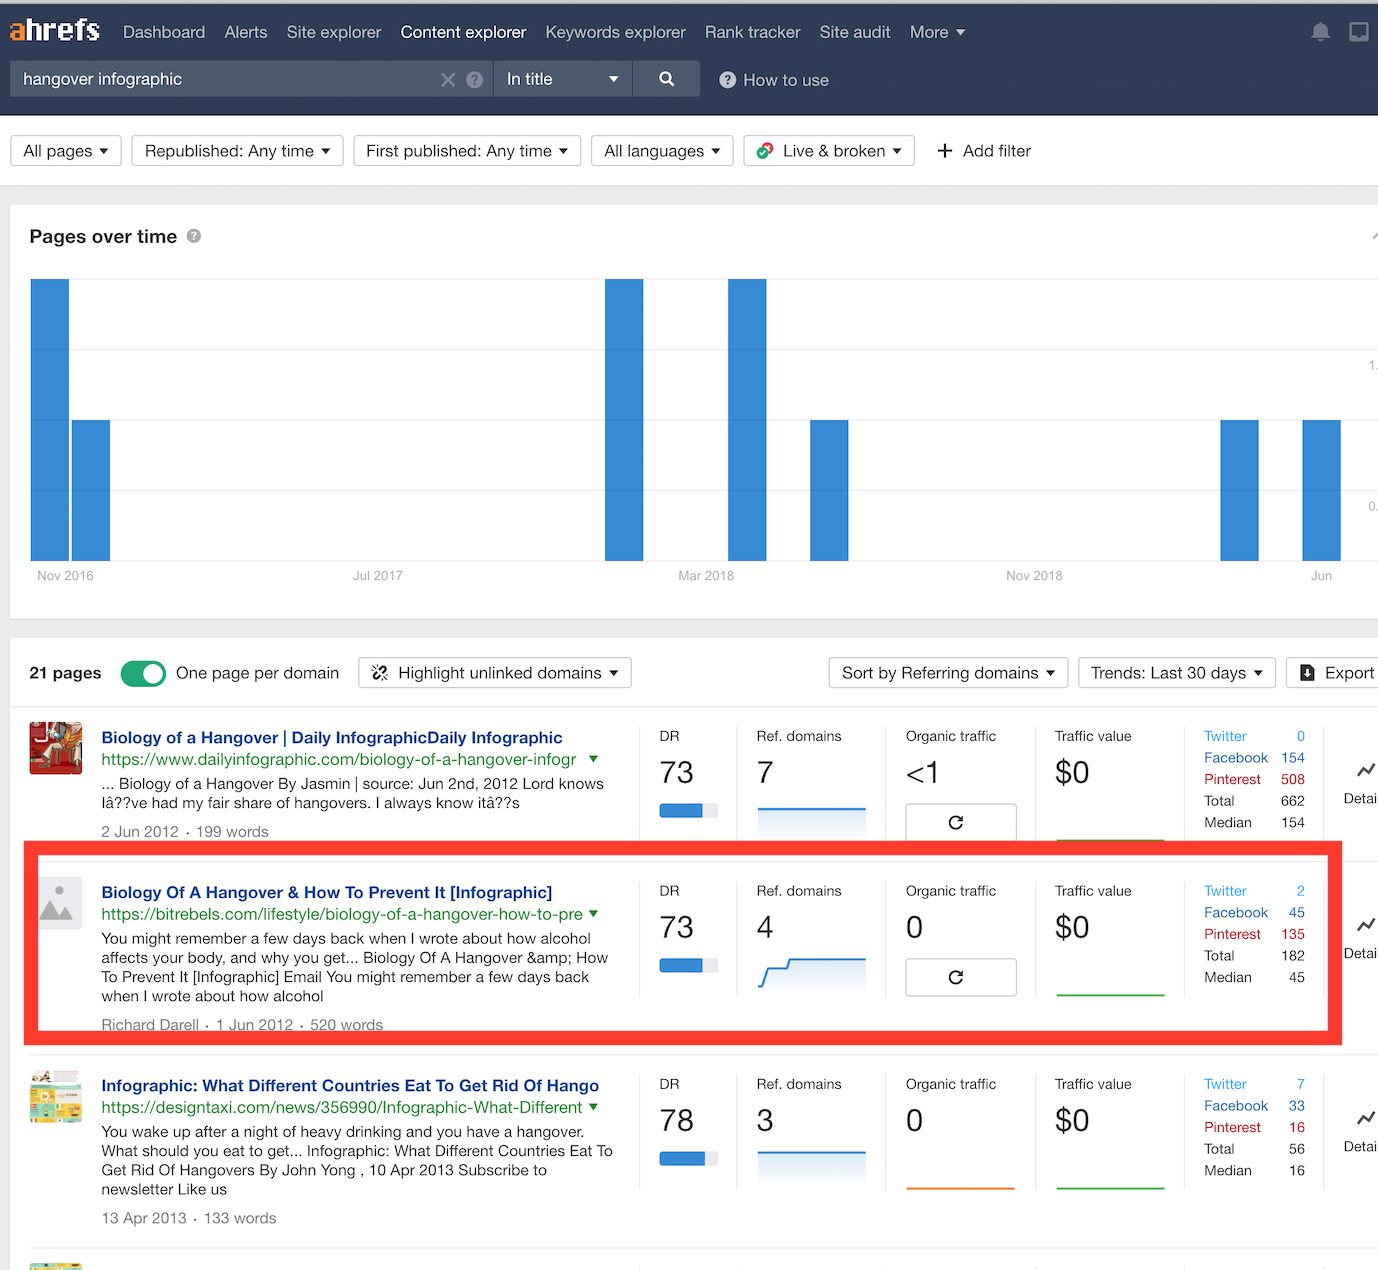Viewport: 1378px width, 1270px height.
Task: Click the first Nov 2016 chart bar
Action: point(50,419)
